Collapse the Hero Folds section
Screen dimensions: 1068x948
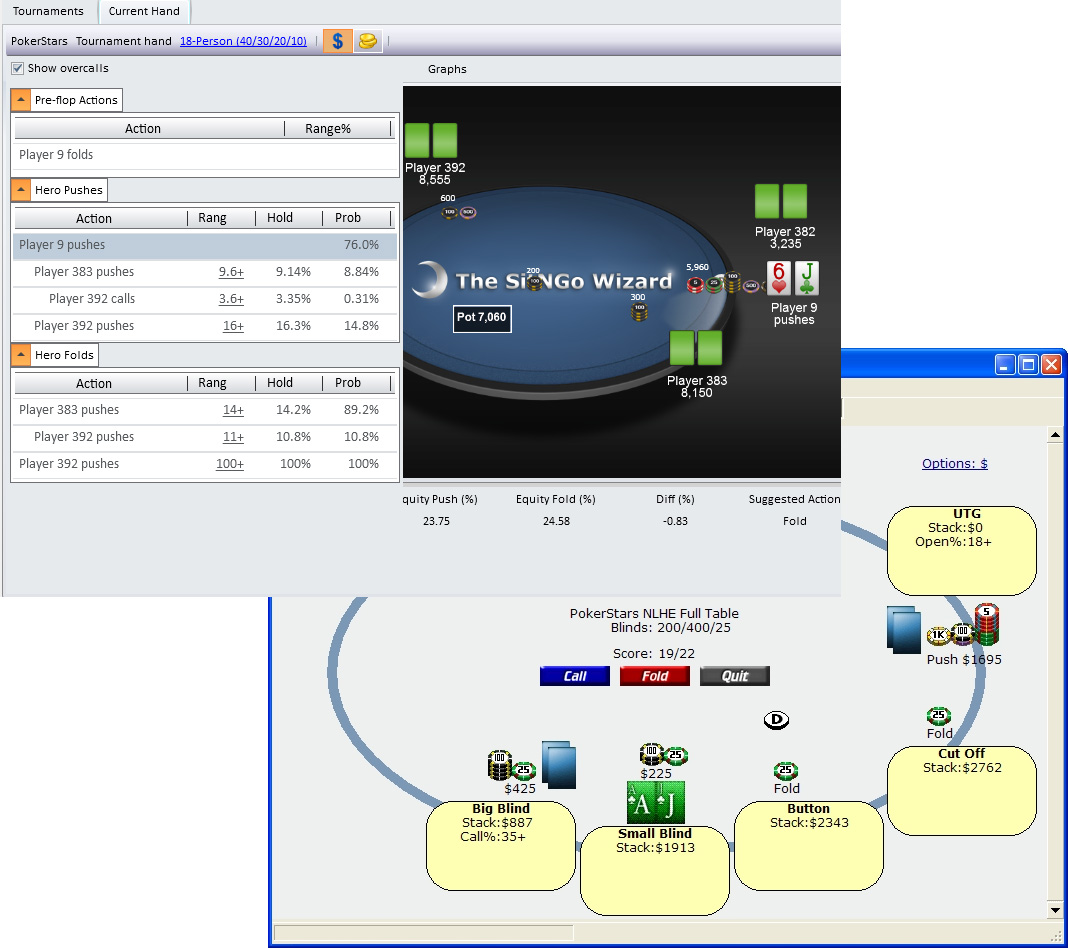(20, 355)
